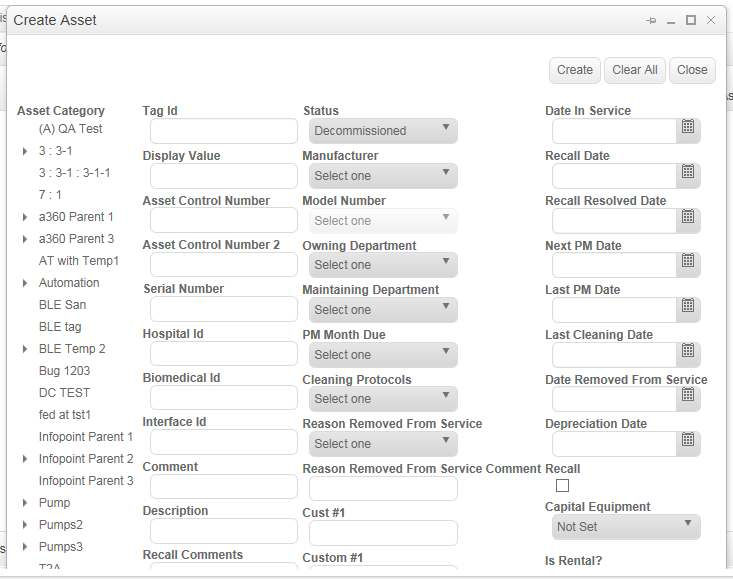The height and width of the screenshot is (579, 733).
Task: Select BLE tag category
Action: pyautogui.click(x=60, y=327)
